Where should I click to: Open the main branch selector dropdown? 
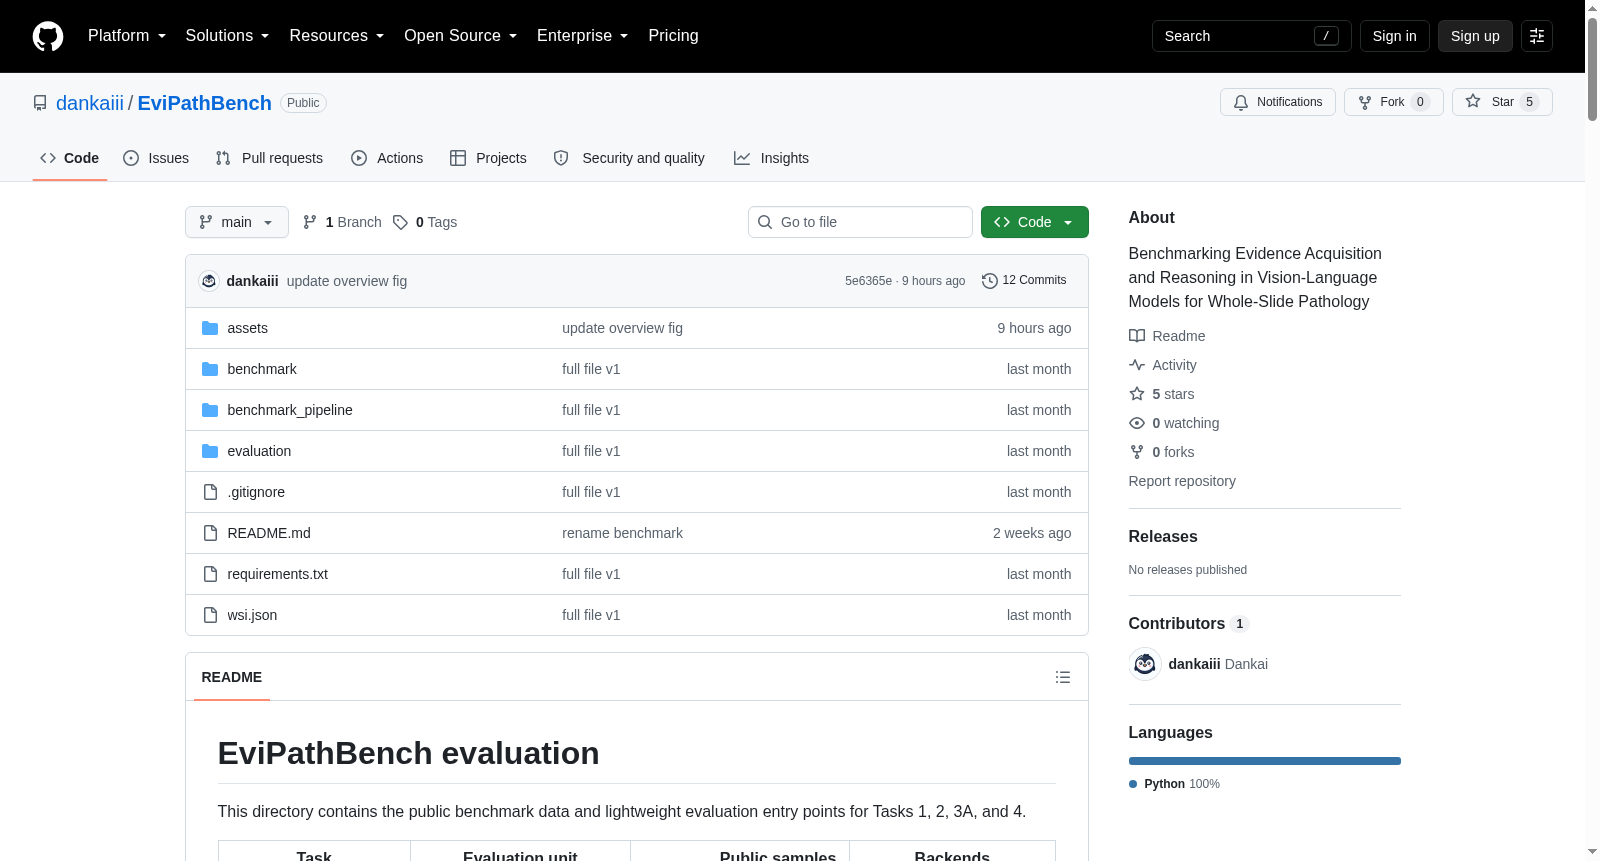click(237, 222)
